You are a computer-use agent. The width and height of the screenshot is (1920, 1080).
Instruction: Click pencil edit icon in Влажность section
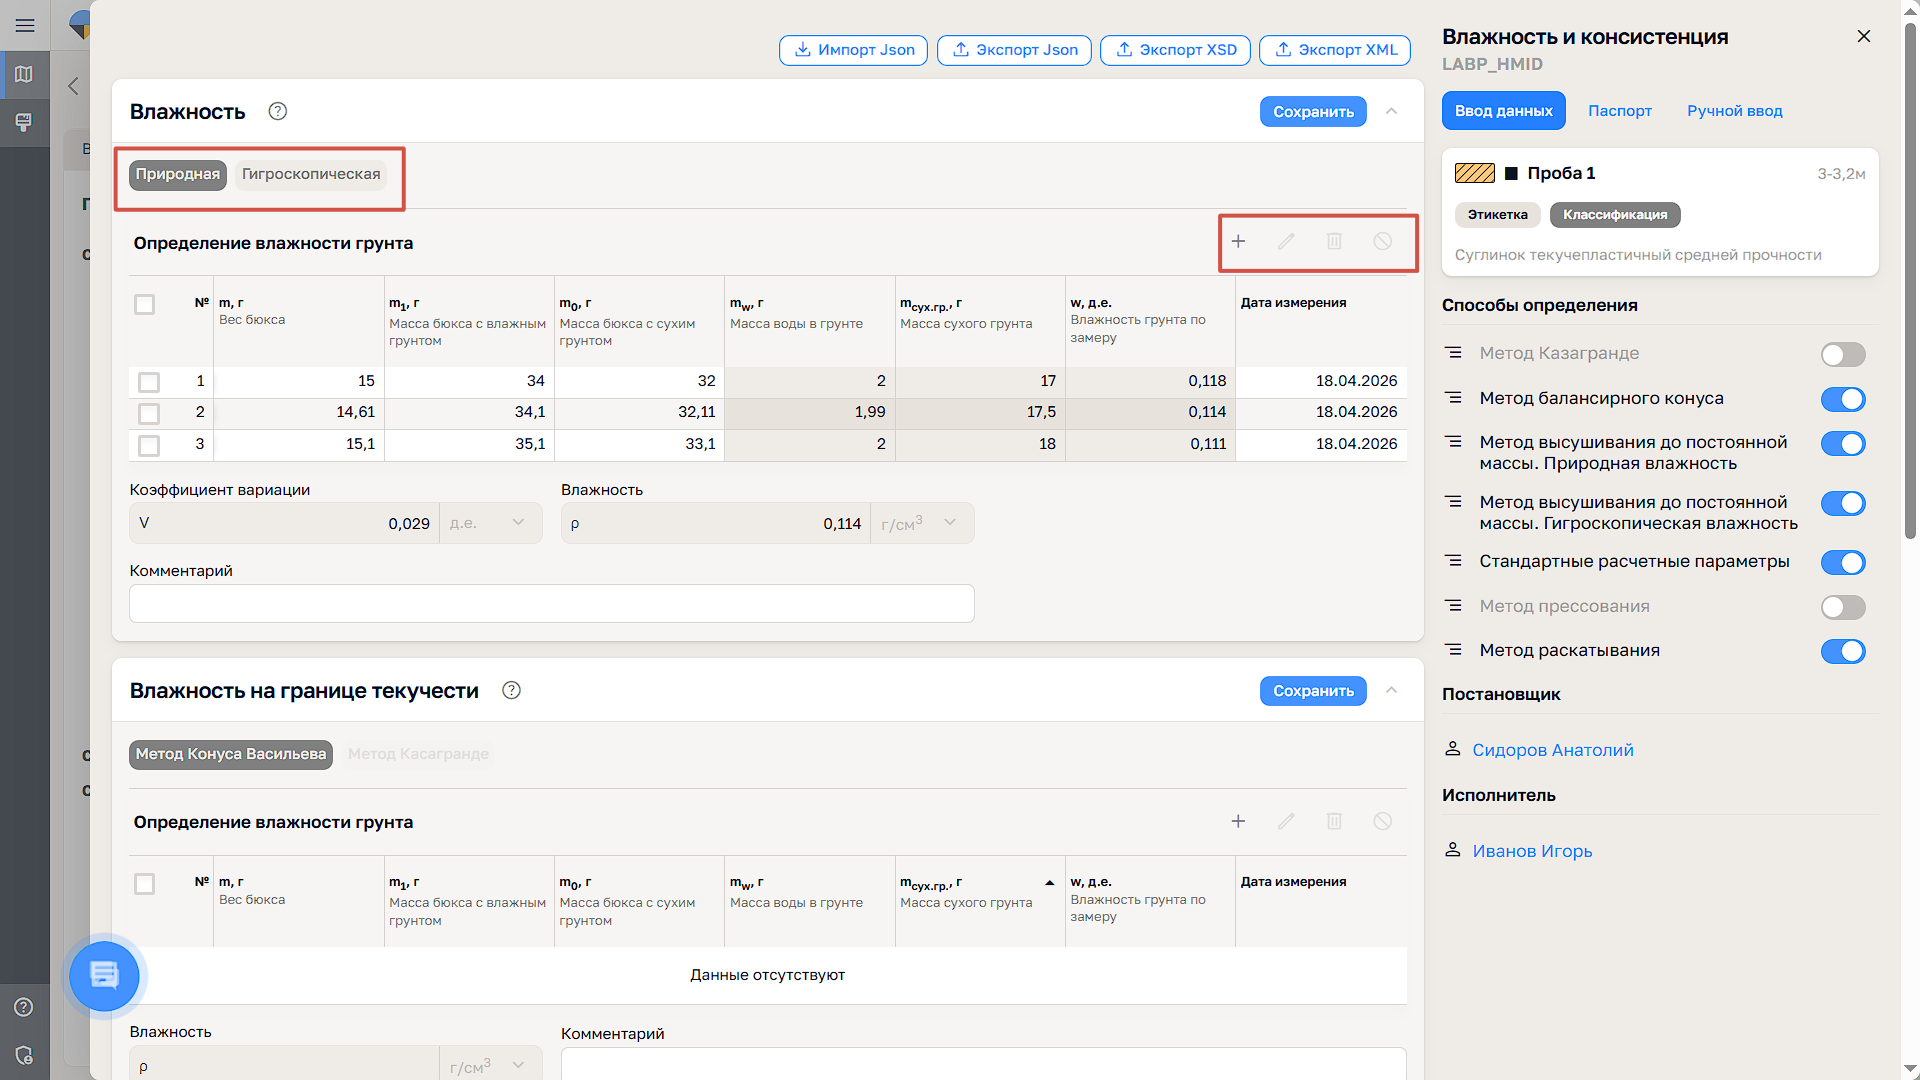coord(1286,241)
